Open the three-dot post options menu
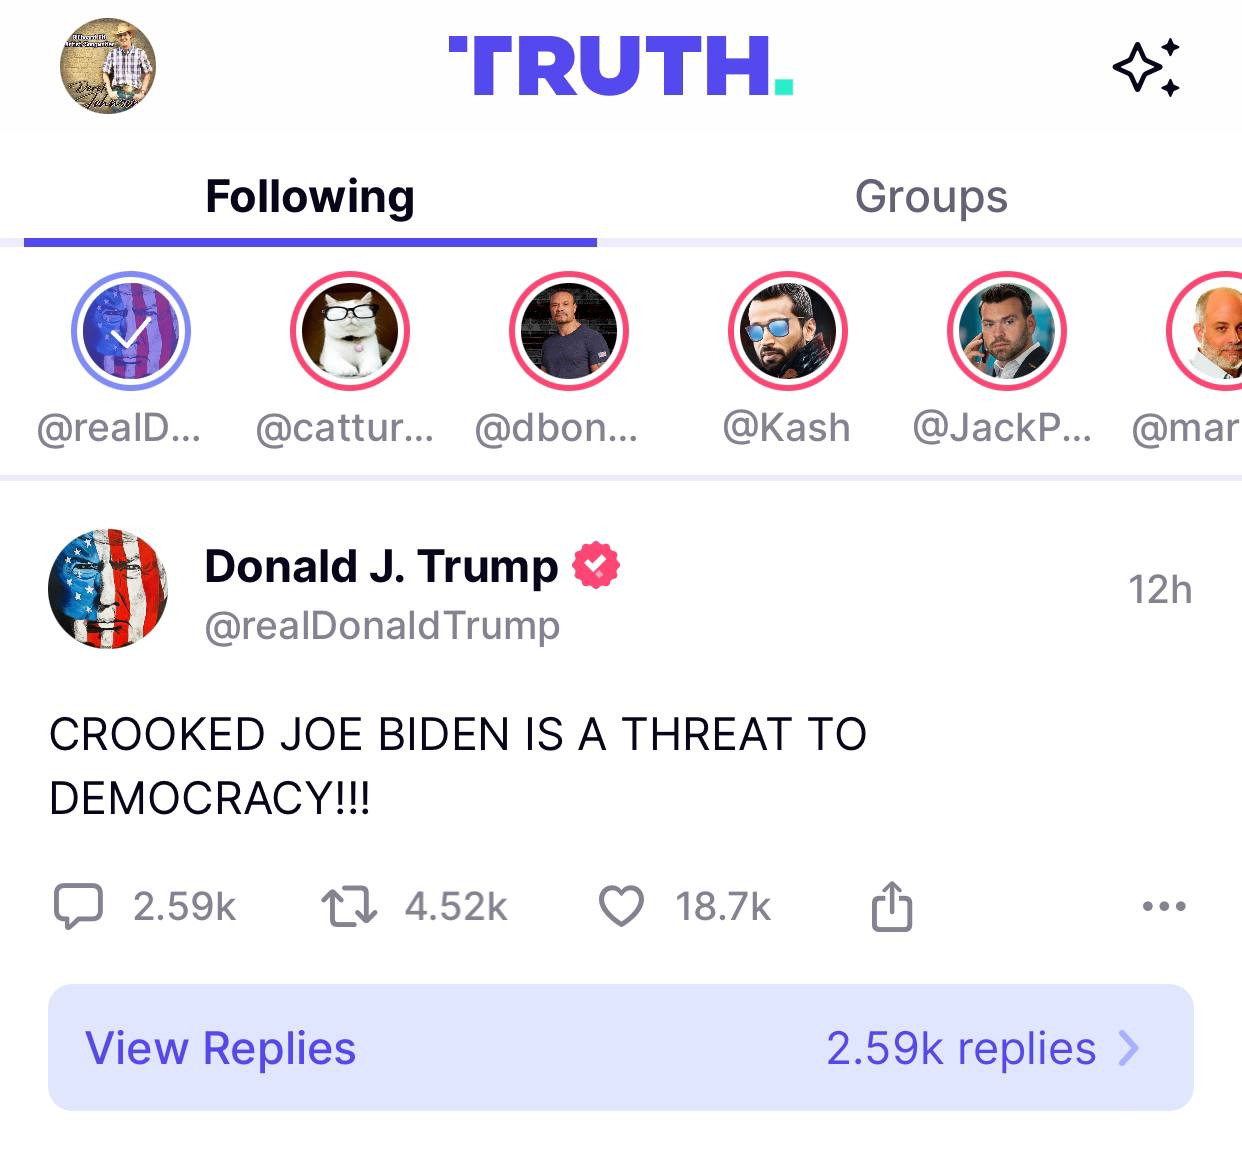 1164,907
